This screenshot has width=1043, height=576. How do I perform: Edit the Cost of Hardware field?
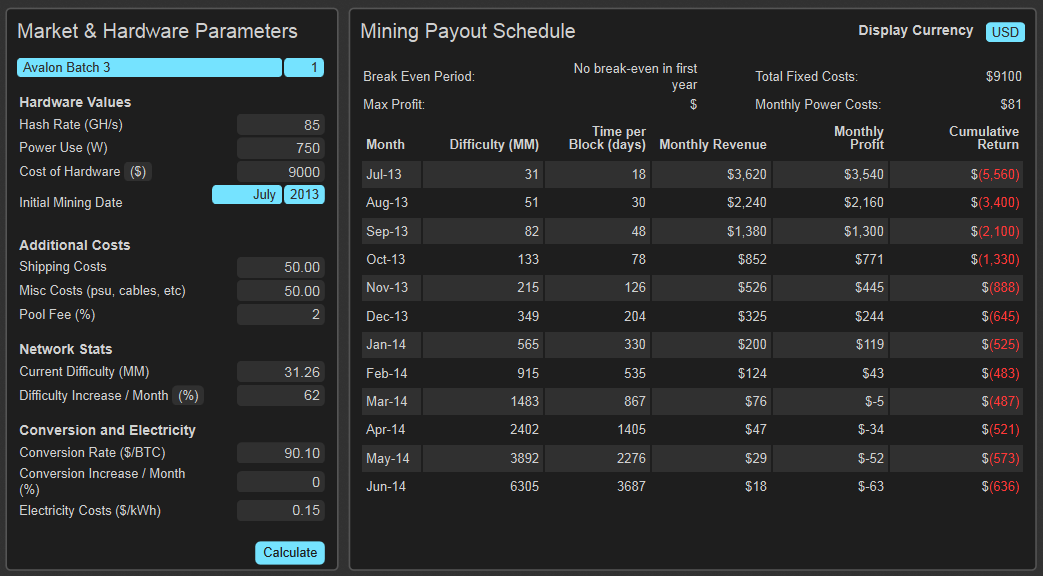[x=281, y=172]
